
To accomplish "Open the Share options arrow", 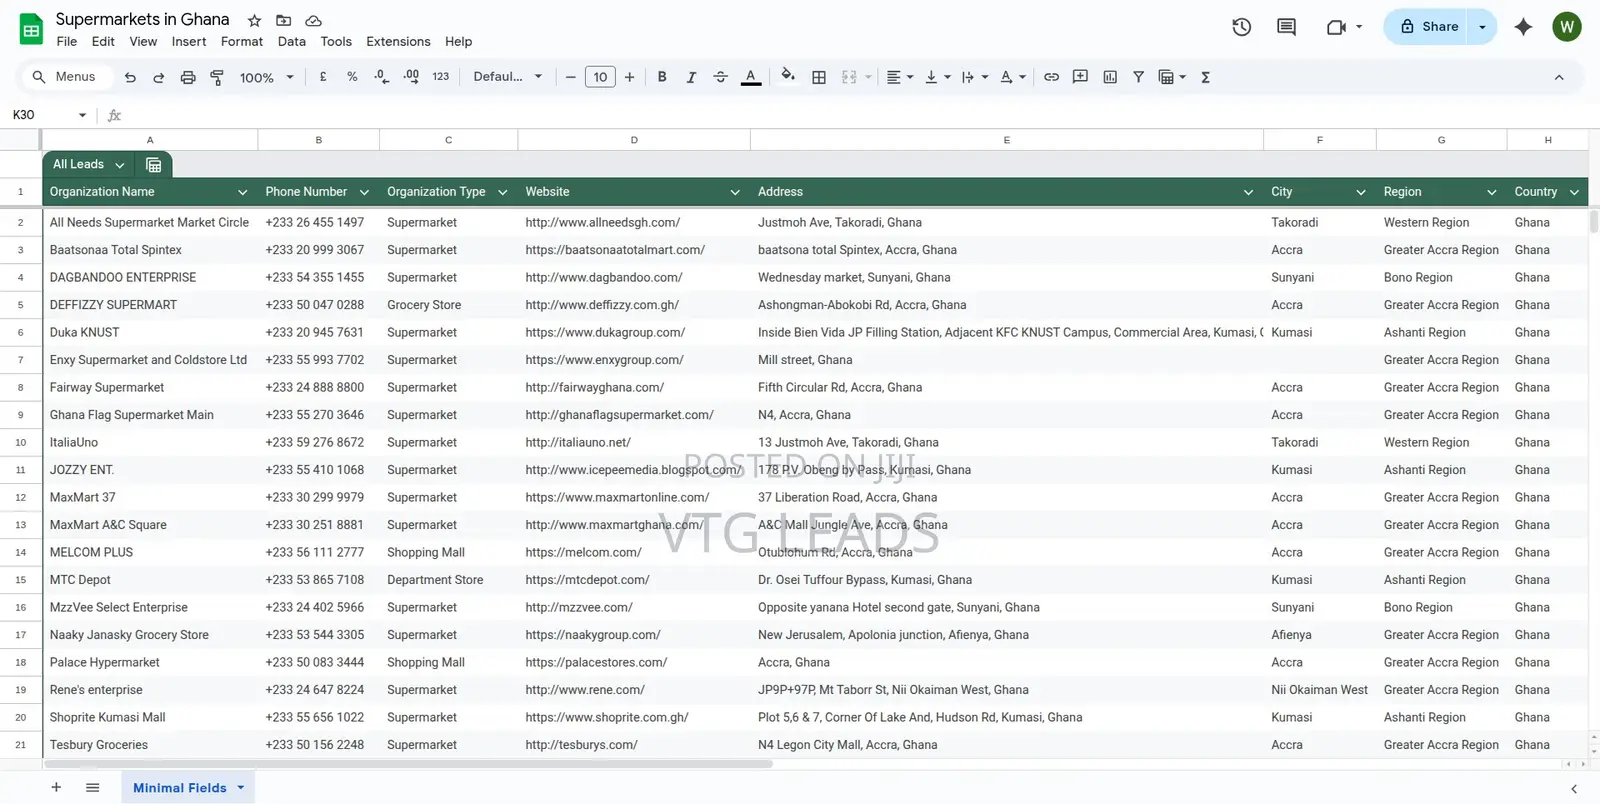I will point(1482,27).
